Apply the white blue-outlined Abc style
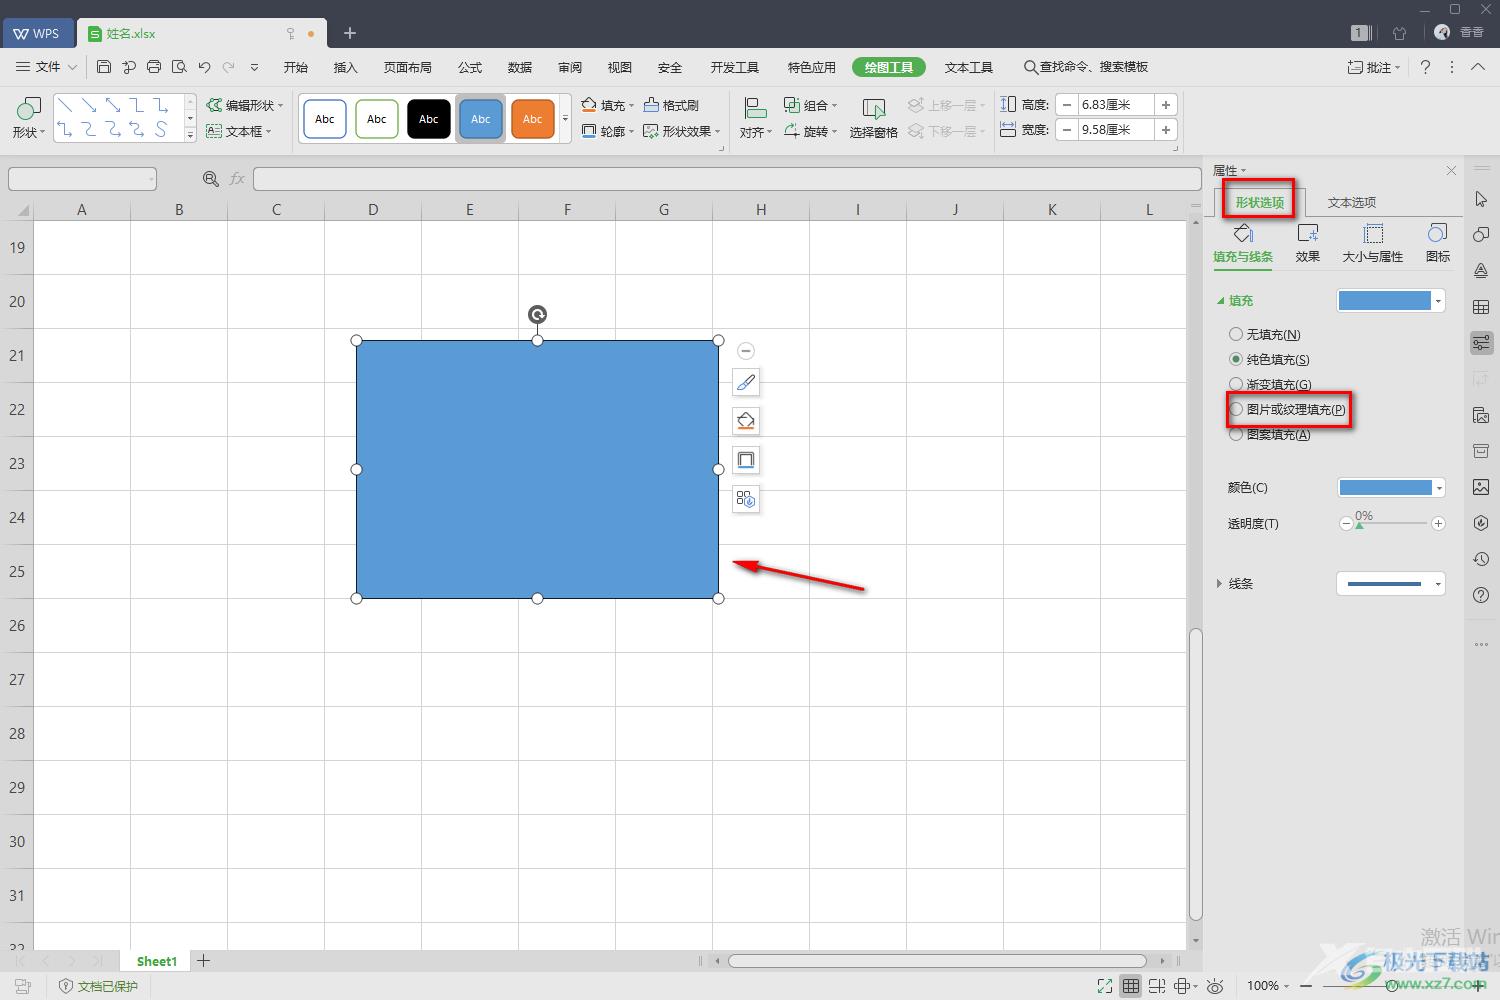Image resolution: width=1500 pixels, height=1000 pixels. (x=325, y=119)
